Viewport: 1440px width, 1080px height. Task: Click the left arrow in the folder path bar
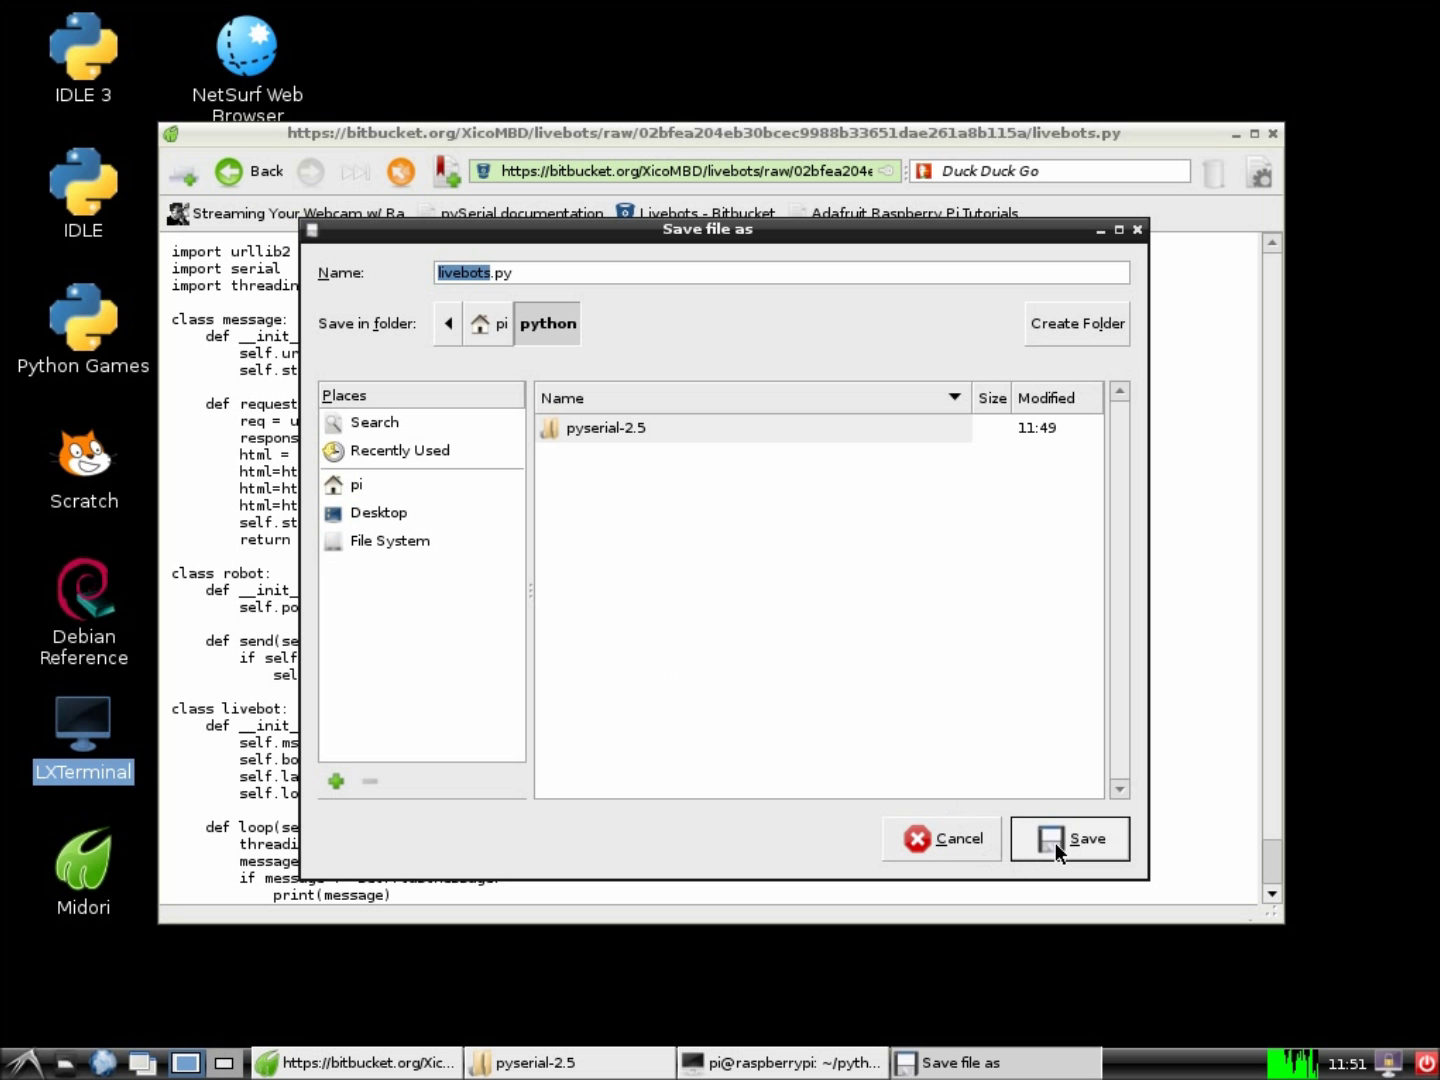[x=448, y=324]
